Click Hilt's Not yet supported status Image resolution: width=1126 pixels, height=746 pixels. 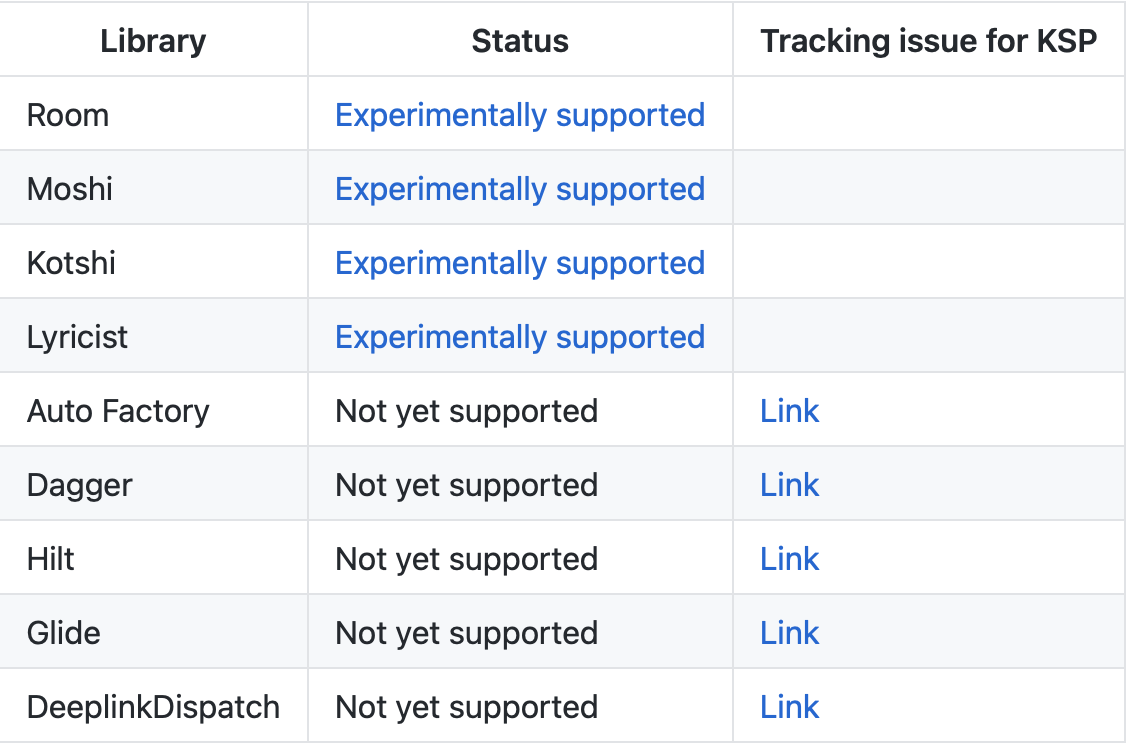pyautogui.click(x=467, y=559)
